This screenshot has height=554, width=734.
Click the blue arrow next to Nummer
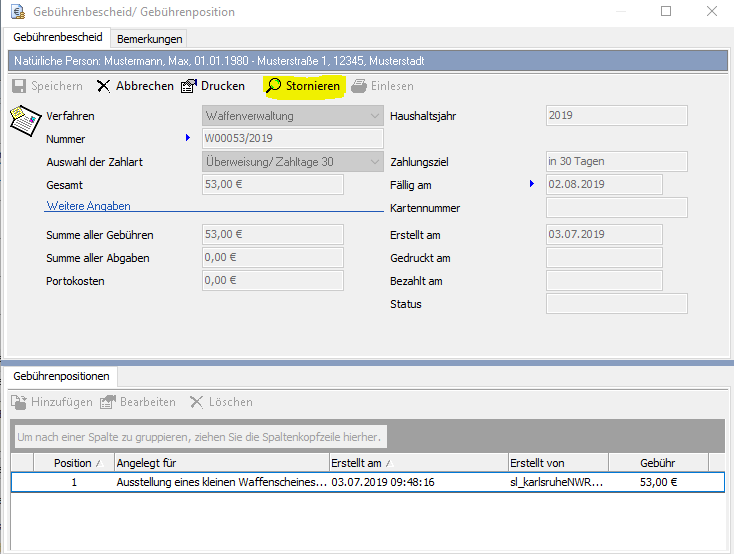188,138
